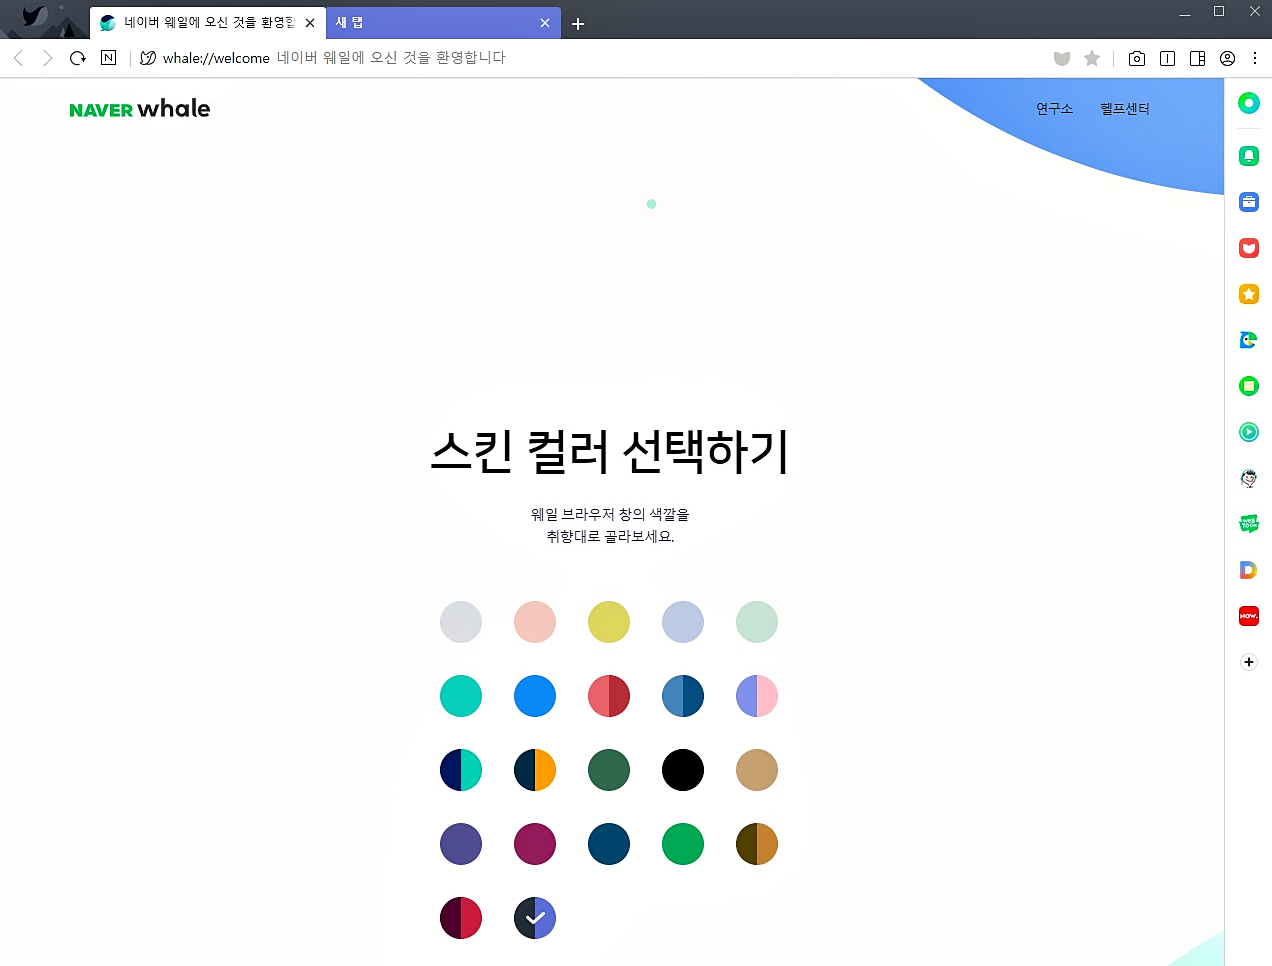Go back with the back arrow
The height and width of the screenshot is (966, 1272).
pos(18,58)
